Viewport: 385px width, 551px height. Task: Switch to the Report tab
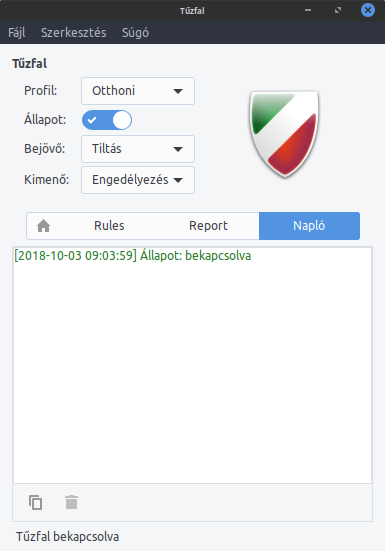point(208,226)
